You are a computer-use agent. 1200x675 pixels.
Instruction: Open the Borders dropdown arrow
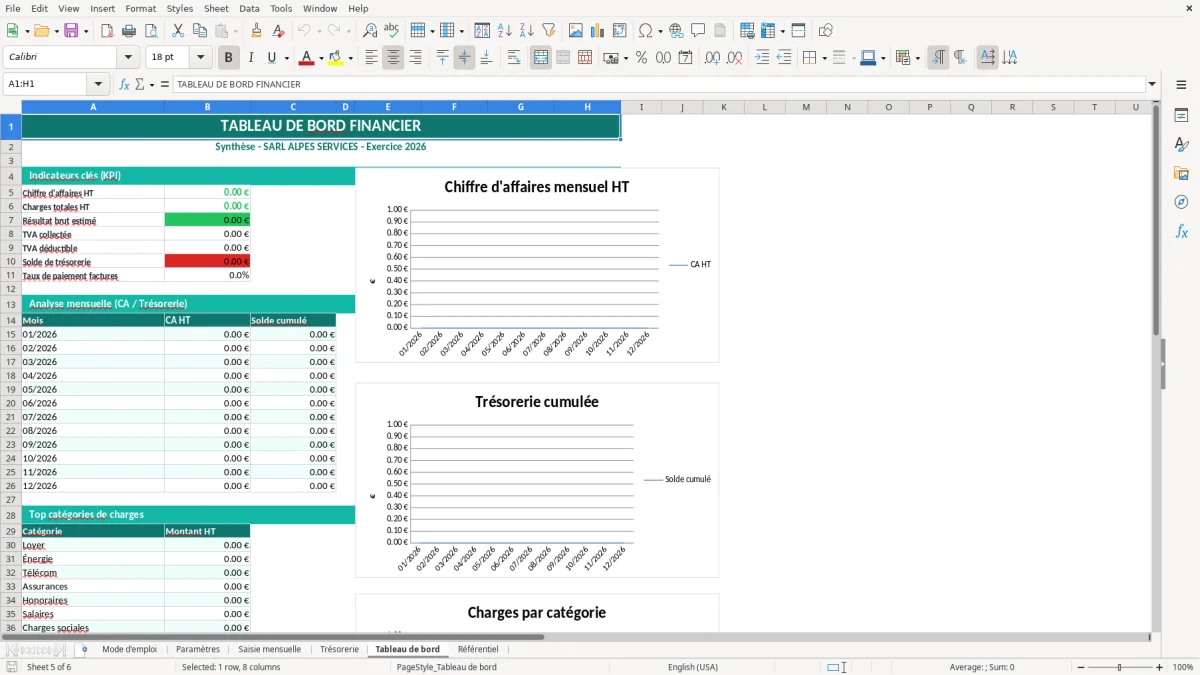(824, 58)
